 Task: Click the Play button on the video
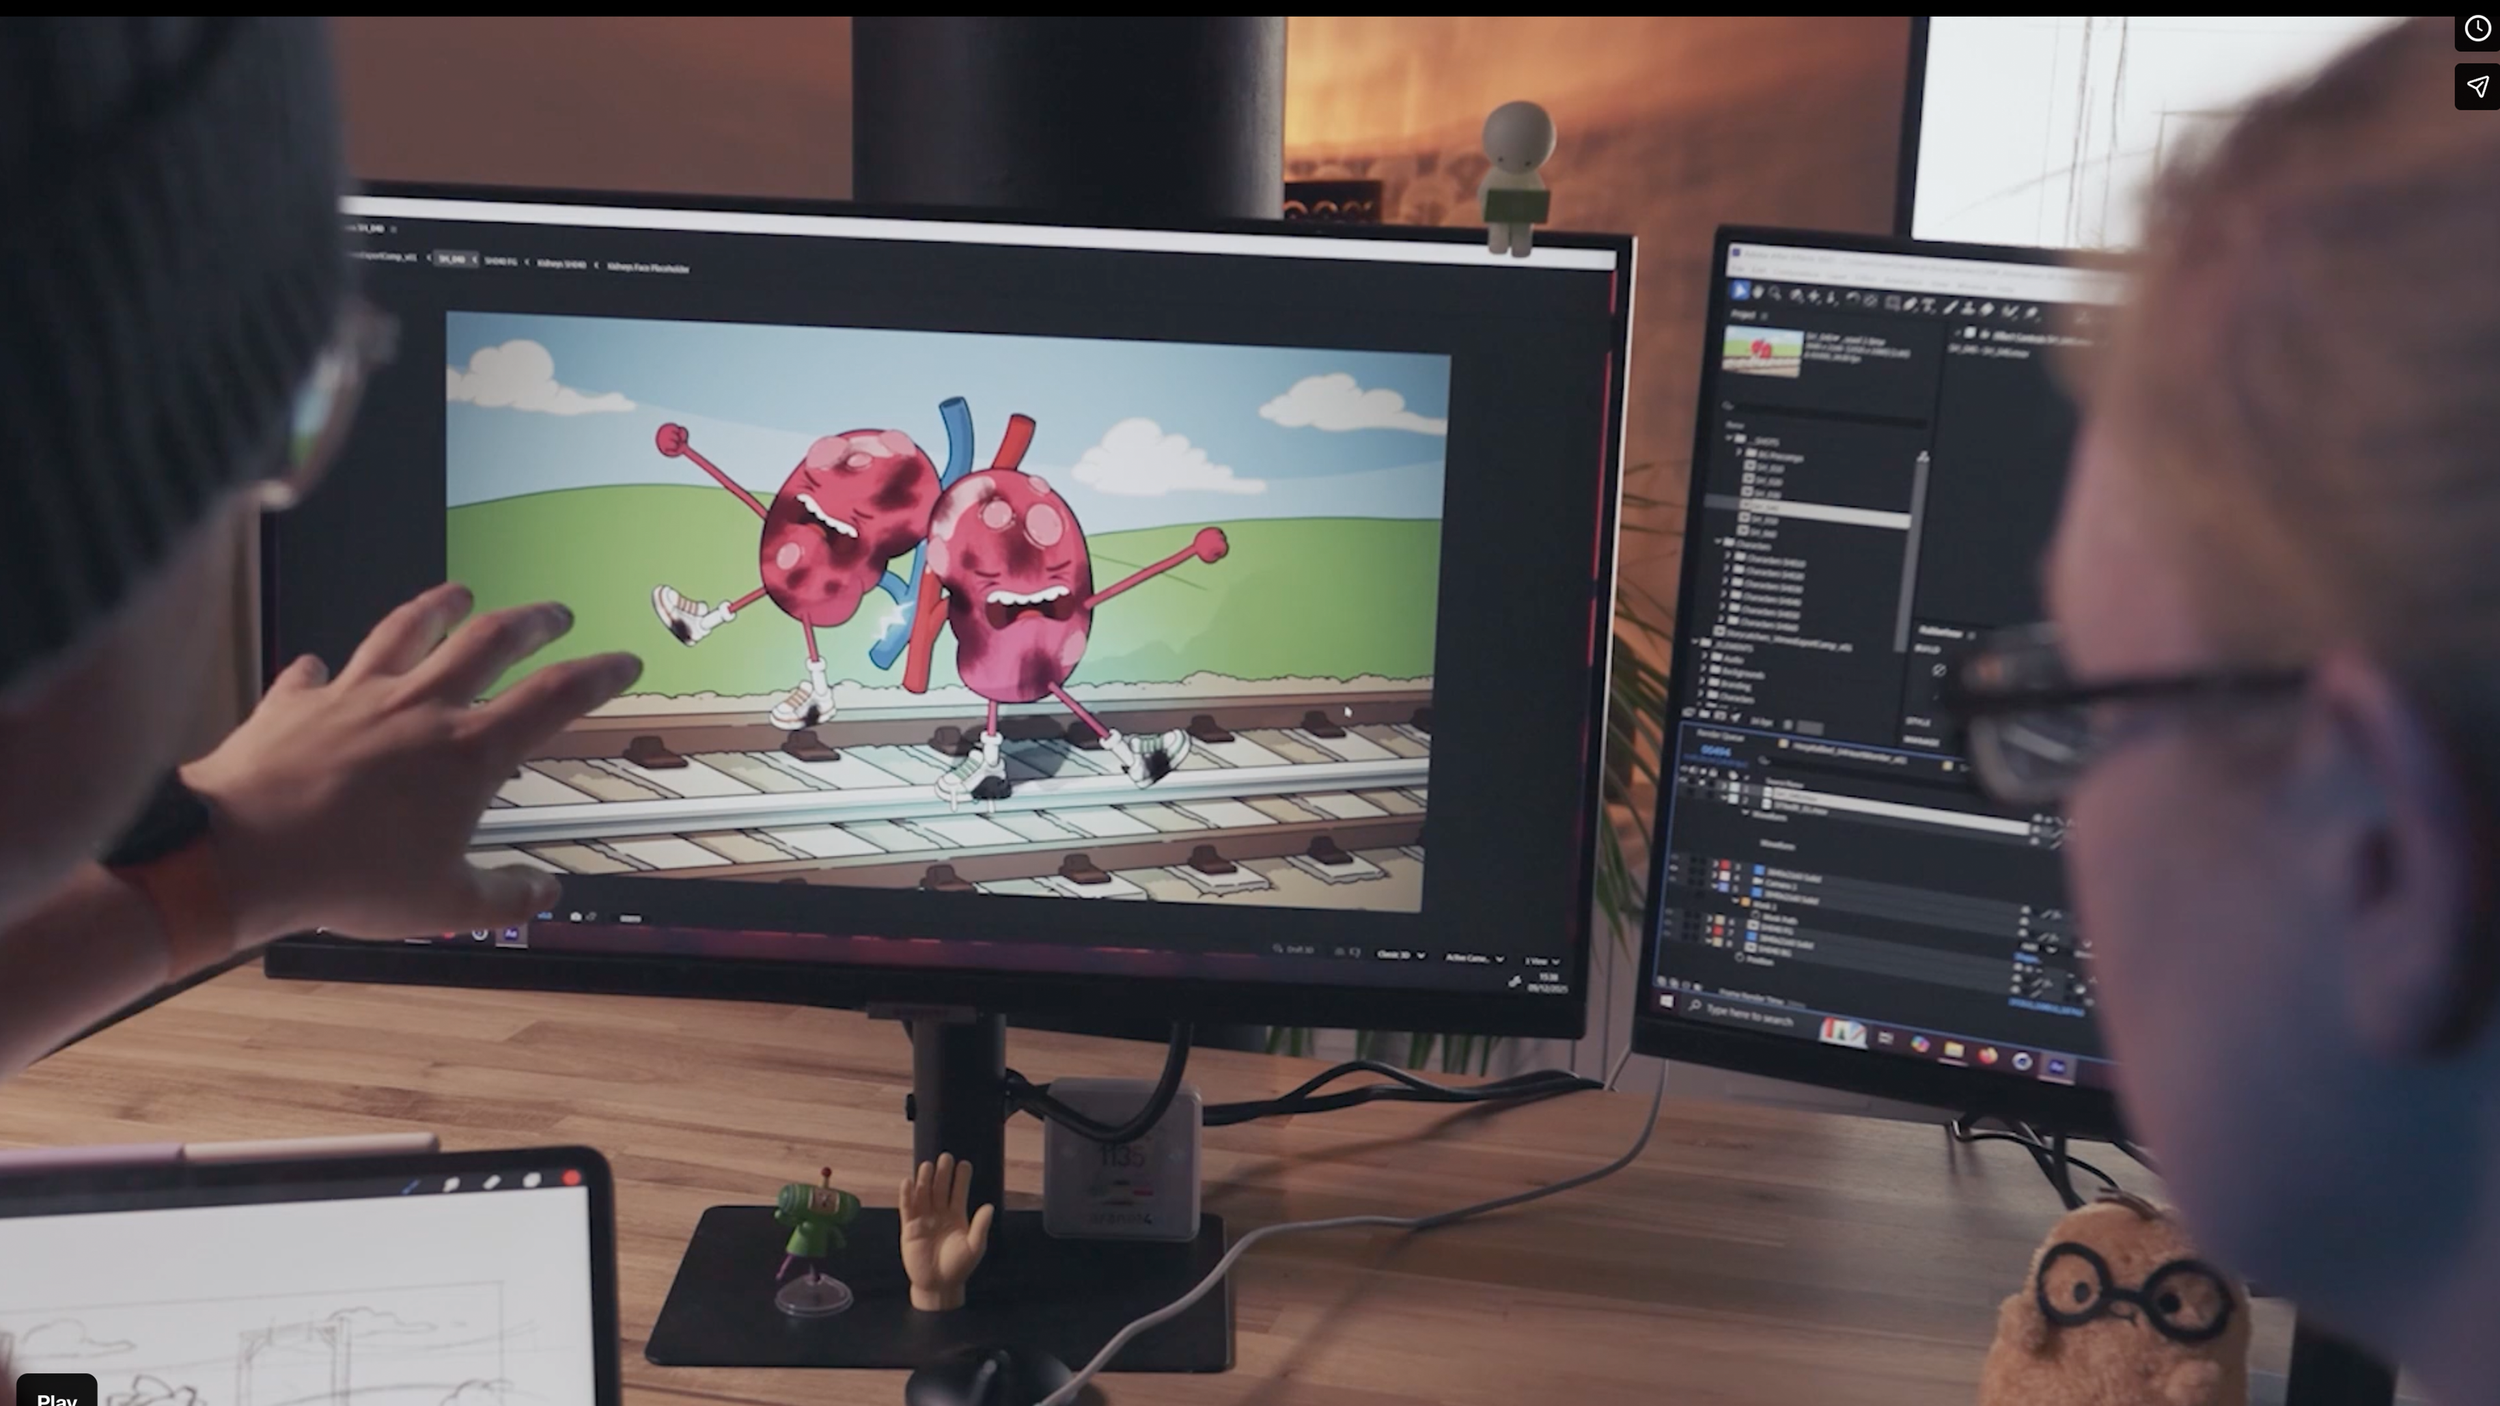56,1392
